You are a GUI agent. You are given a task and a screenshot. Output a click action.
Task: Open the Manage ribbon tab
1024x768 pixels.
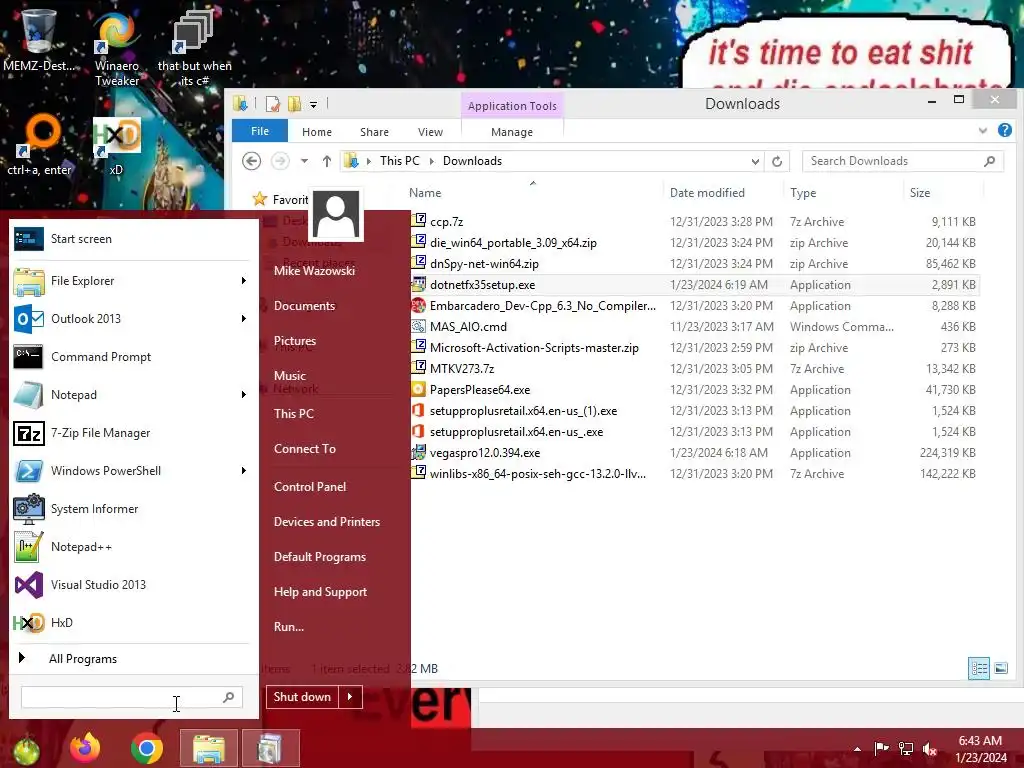(512, 132)
